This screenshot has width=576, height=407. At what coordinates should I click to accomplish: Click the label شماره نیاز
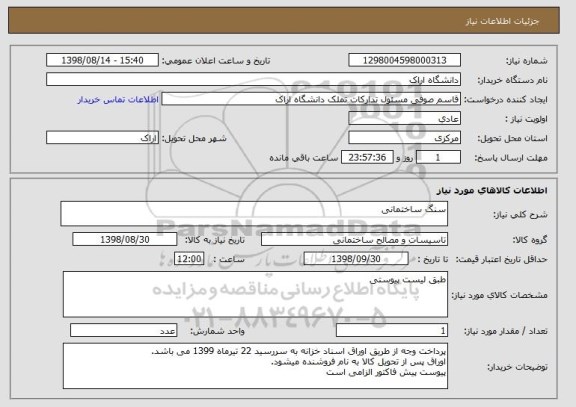coord(527,61)
